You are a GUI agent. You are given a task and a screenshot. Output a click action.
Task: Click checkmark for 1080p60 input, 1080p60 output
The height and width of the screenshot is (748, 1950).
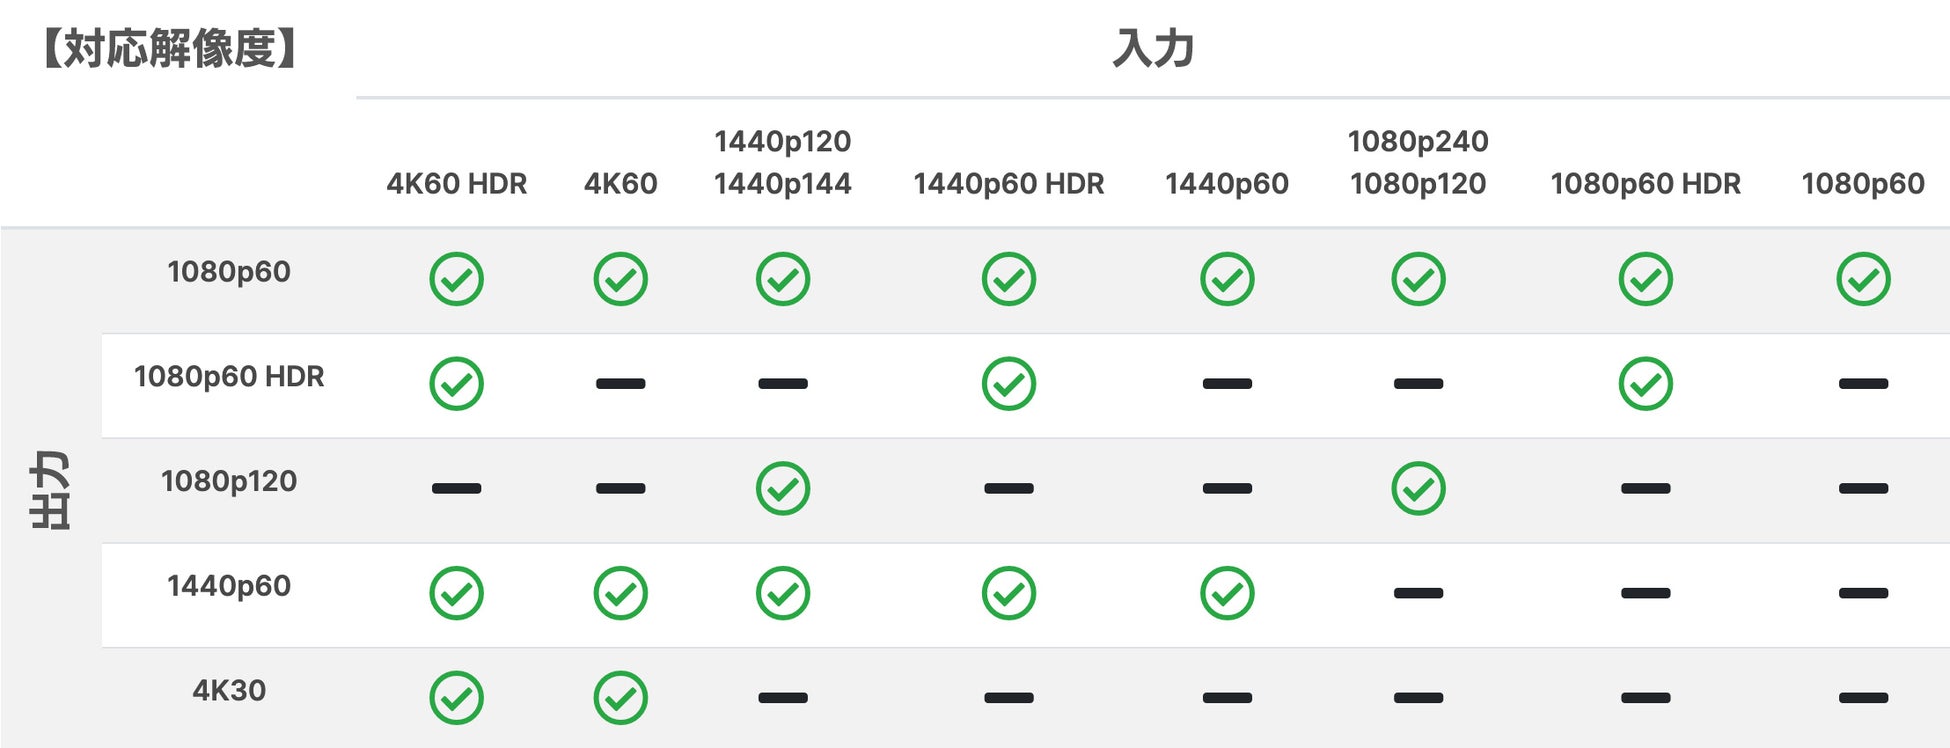pos(1863,279)
